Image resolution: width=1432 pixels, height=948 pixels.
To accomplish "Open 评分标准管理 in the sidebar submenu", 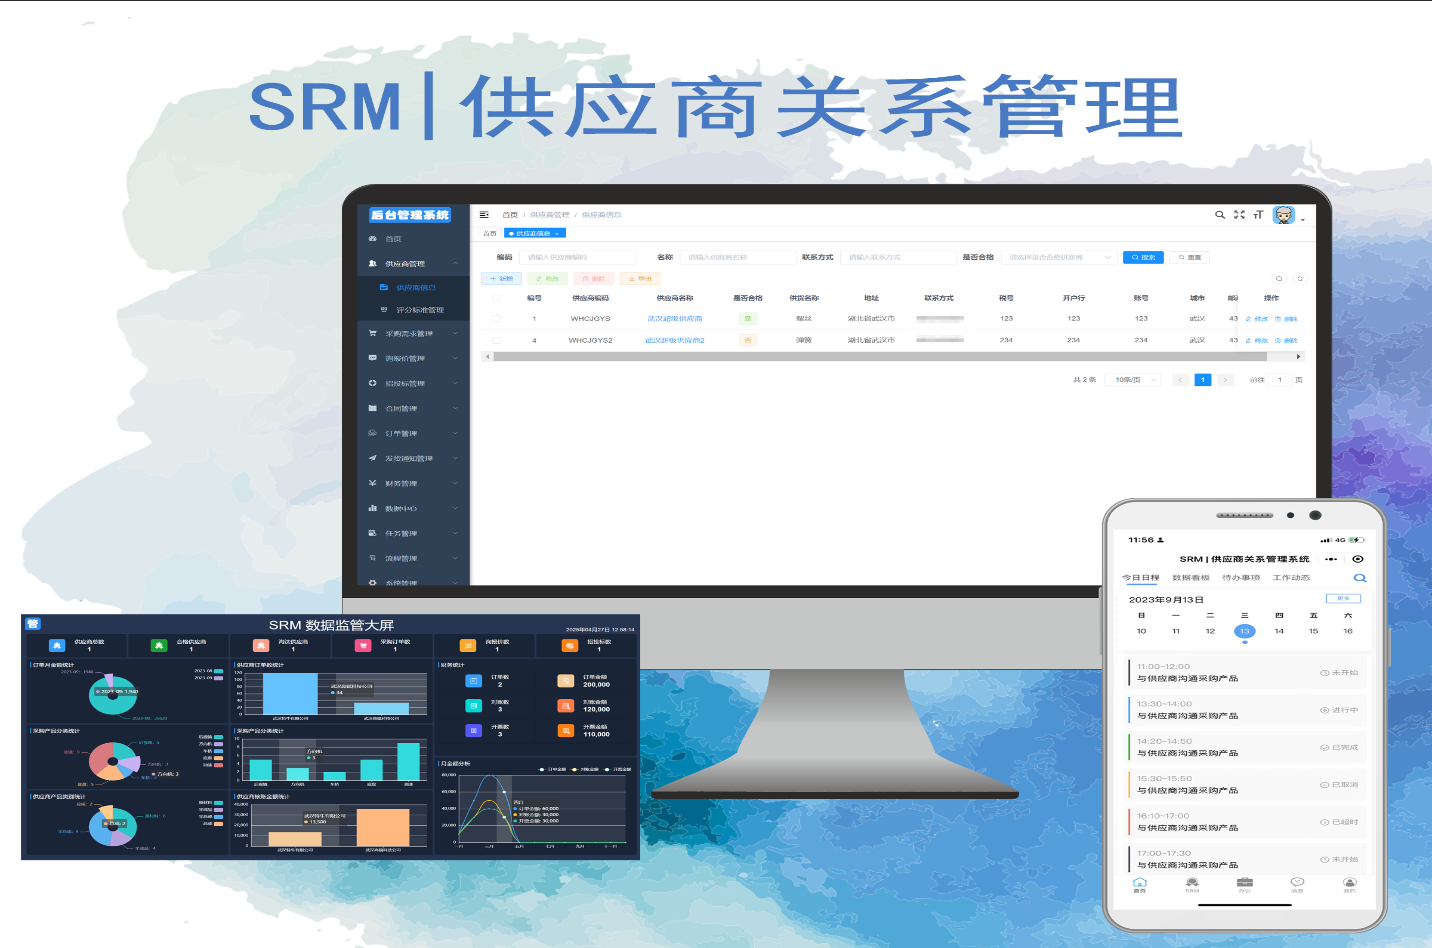I will point(413,310).
